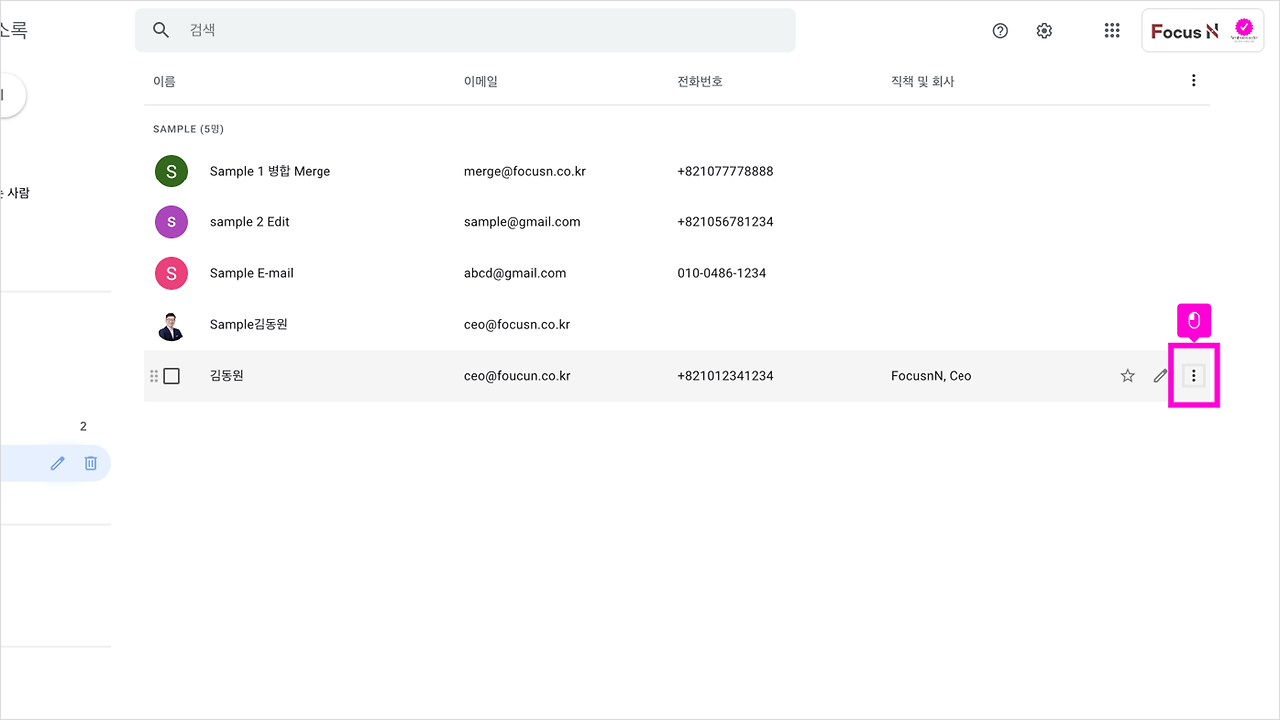Select the checkbox for 김동원
Image resolution: width=1280 pixels, height=720 pixels.
coord(171,376)
